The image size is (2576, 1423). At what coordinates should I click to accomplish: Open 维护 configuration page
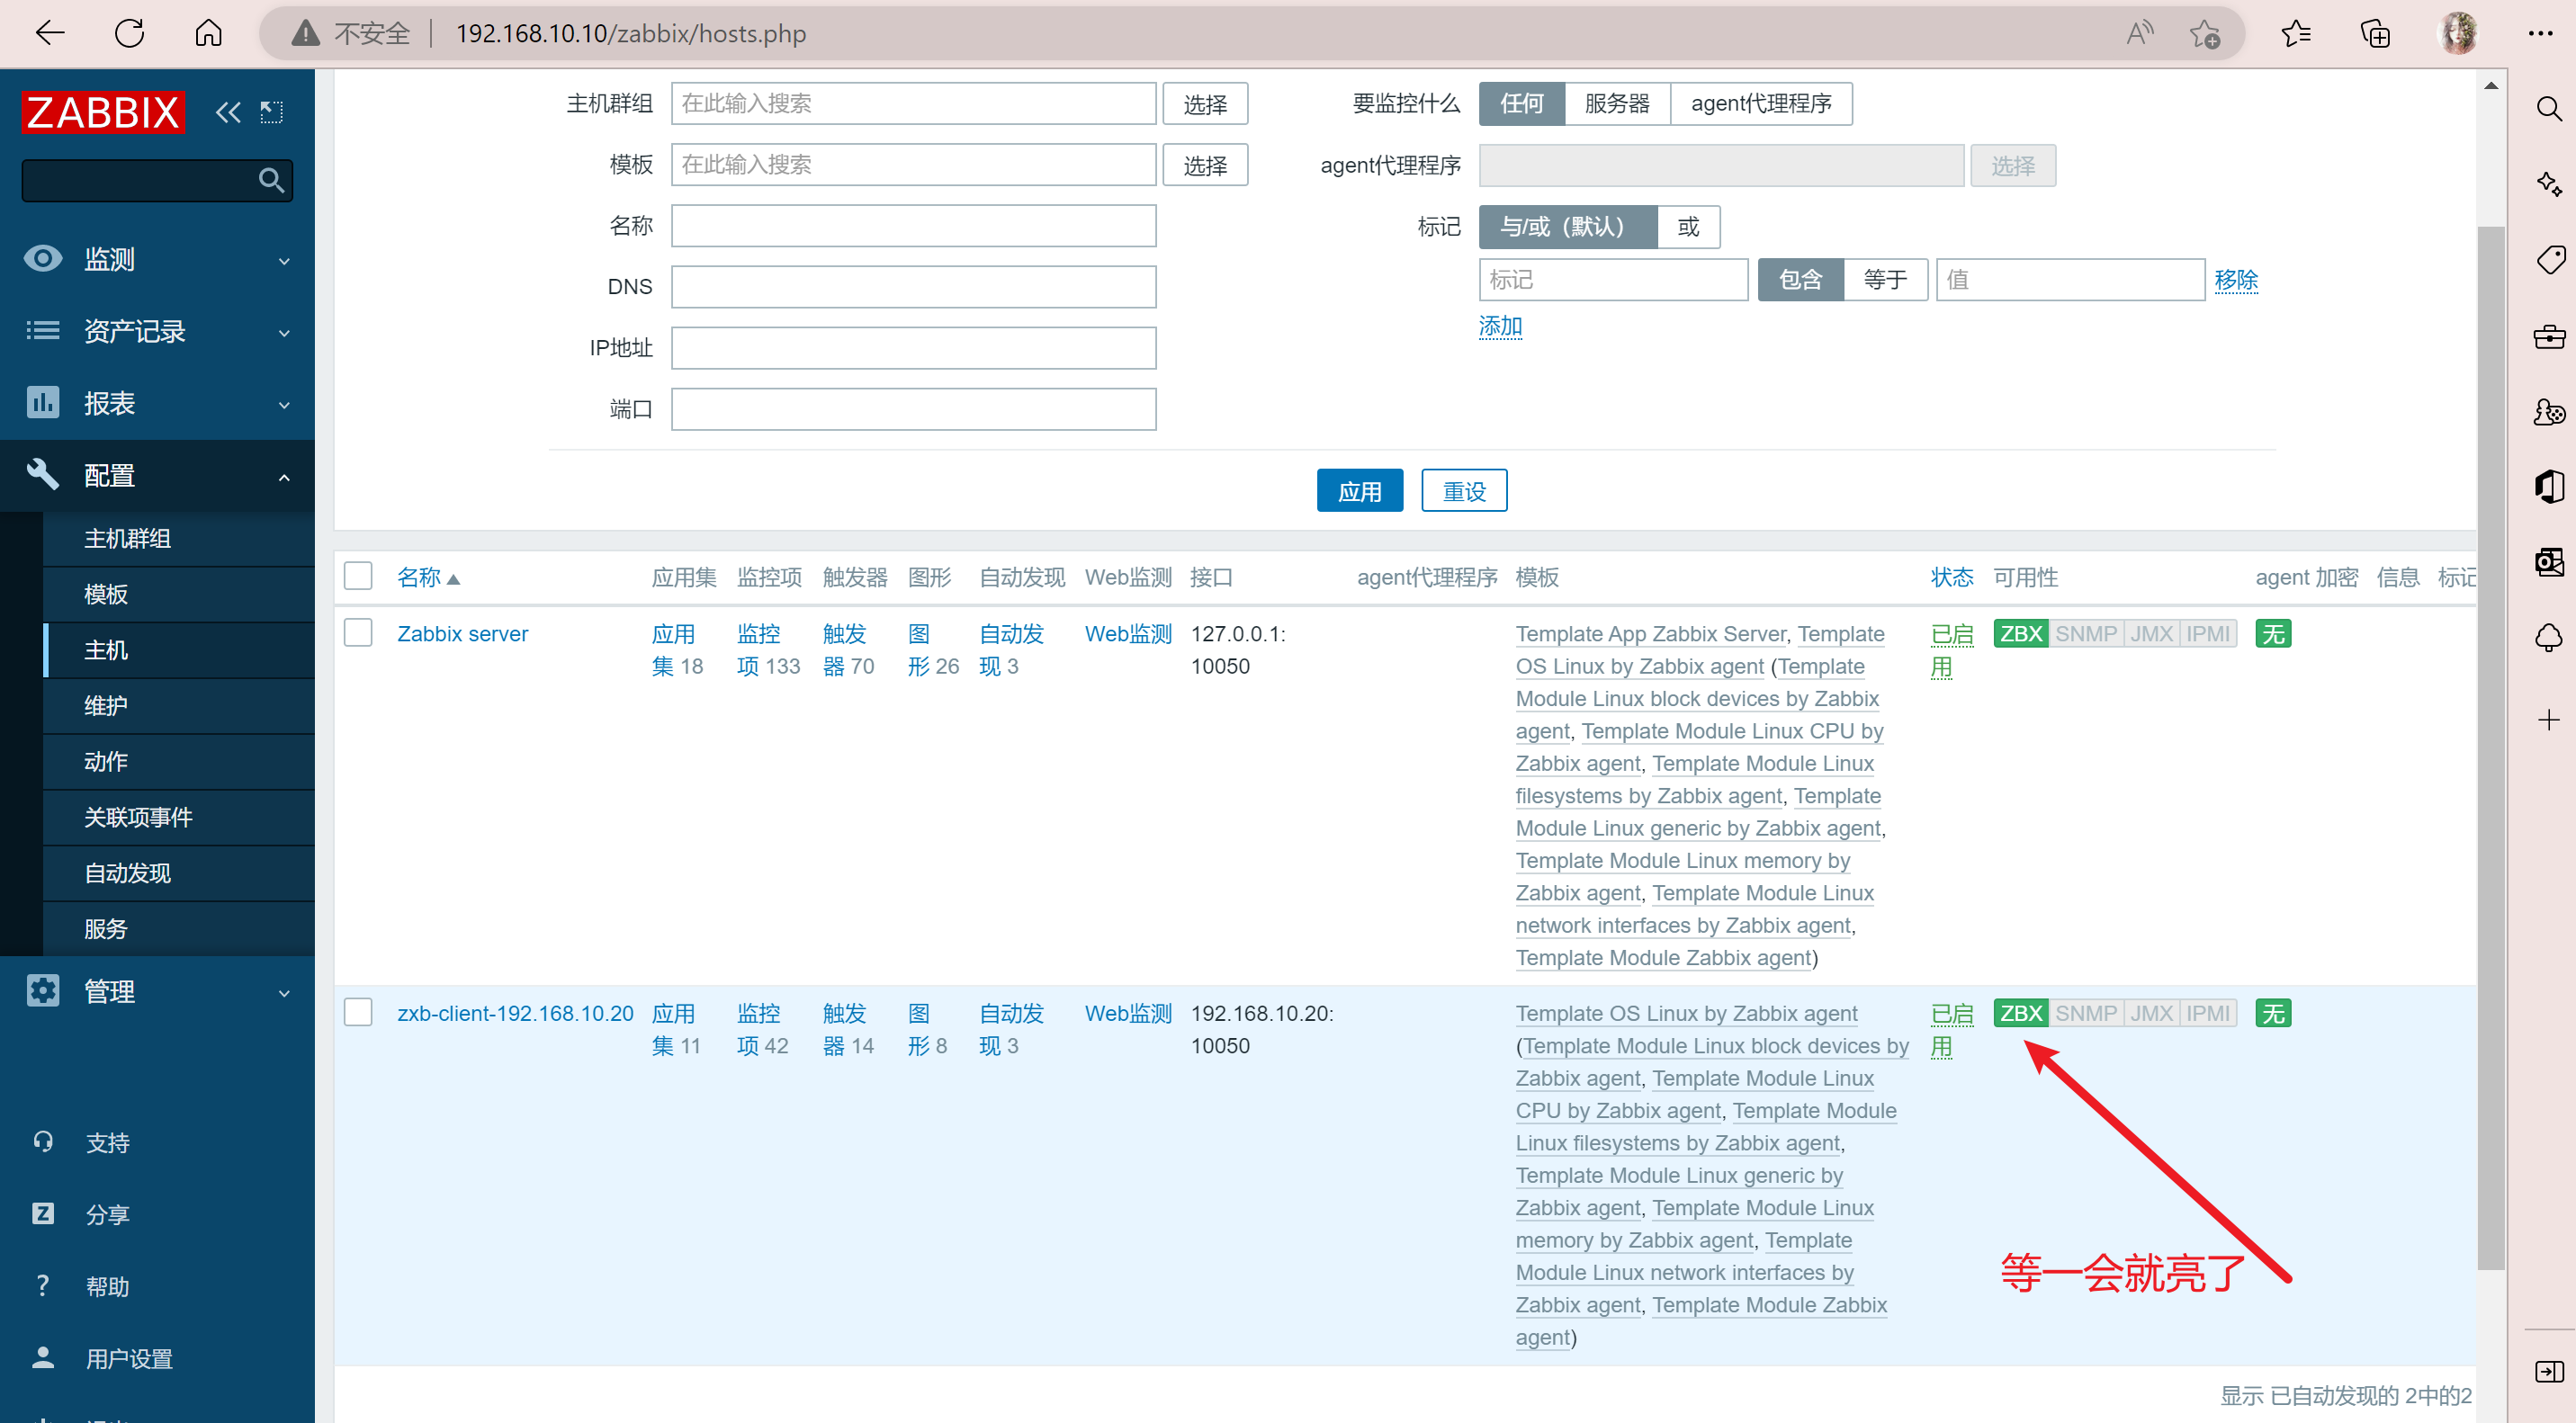179,707
